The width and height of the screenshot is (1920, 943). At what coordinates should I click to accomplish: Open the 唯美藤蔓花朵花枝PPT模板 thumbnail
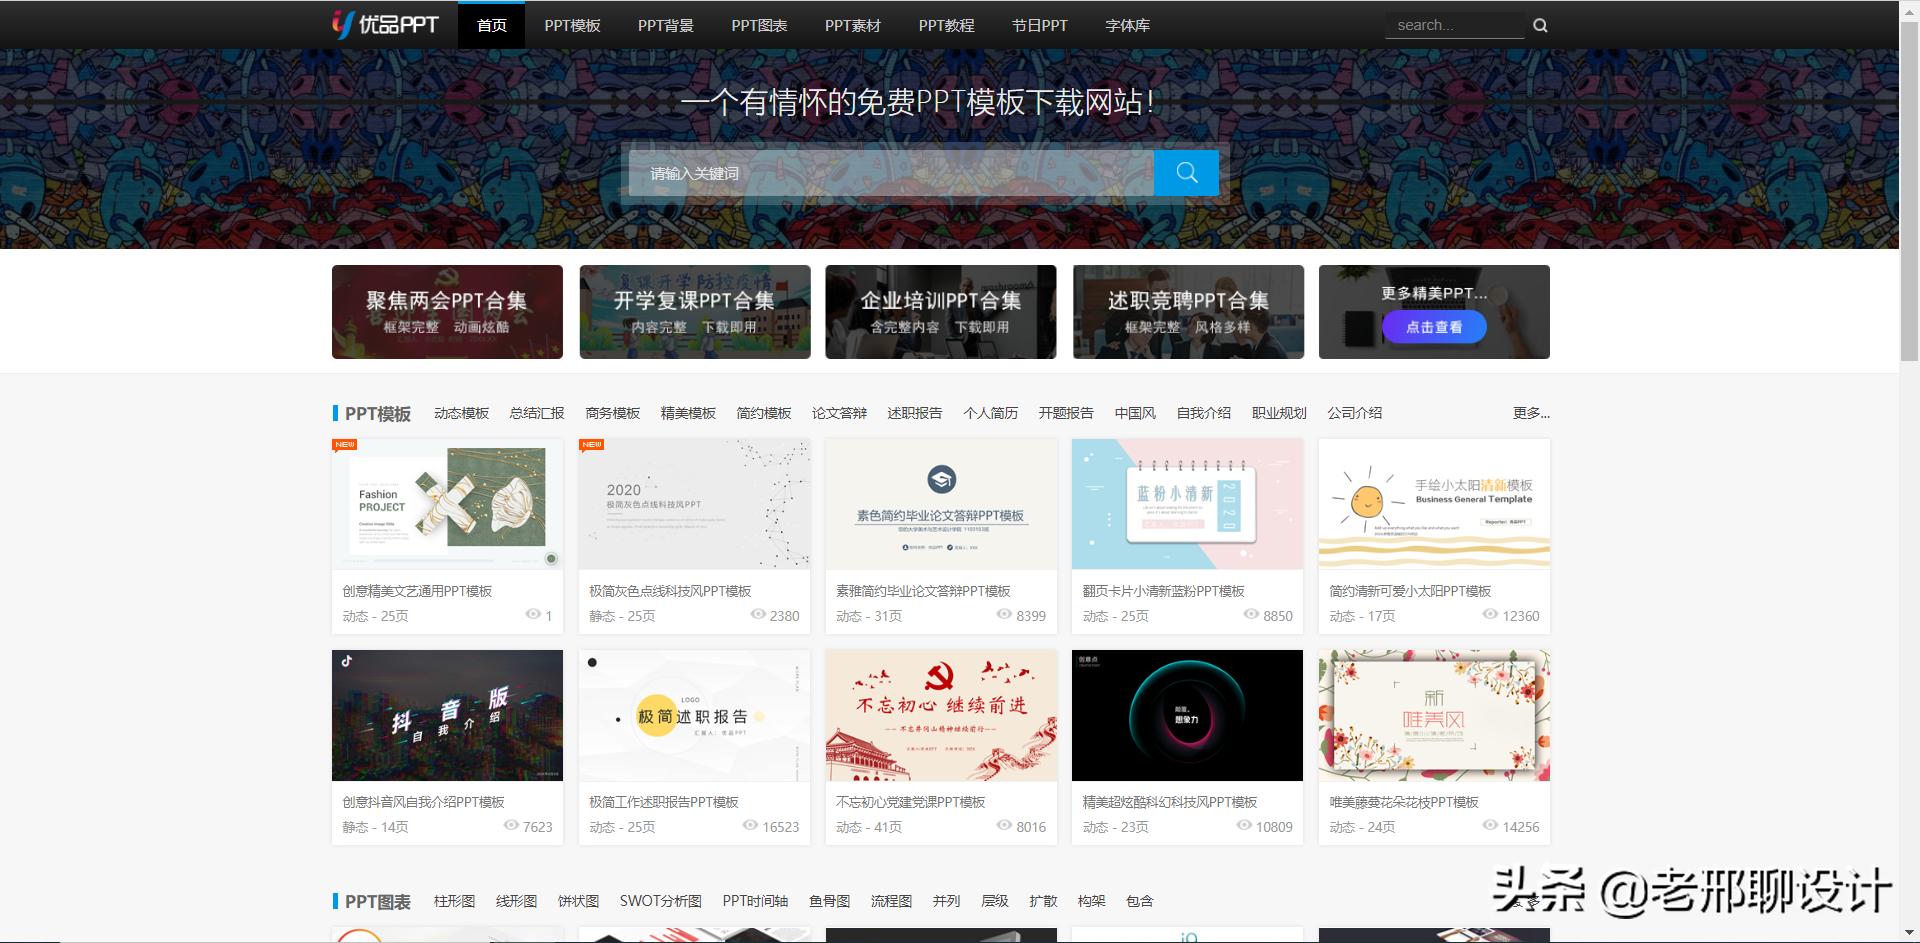click(x=1433, y=715)
